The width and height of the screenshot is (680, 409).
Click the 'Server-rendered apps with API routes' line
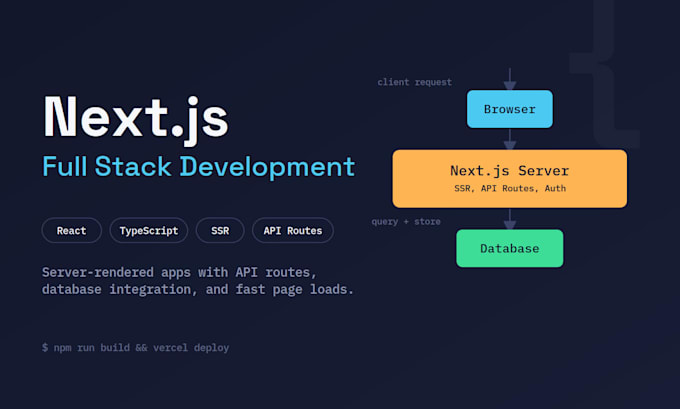(x=180, y=272)
